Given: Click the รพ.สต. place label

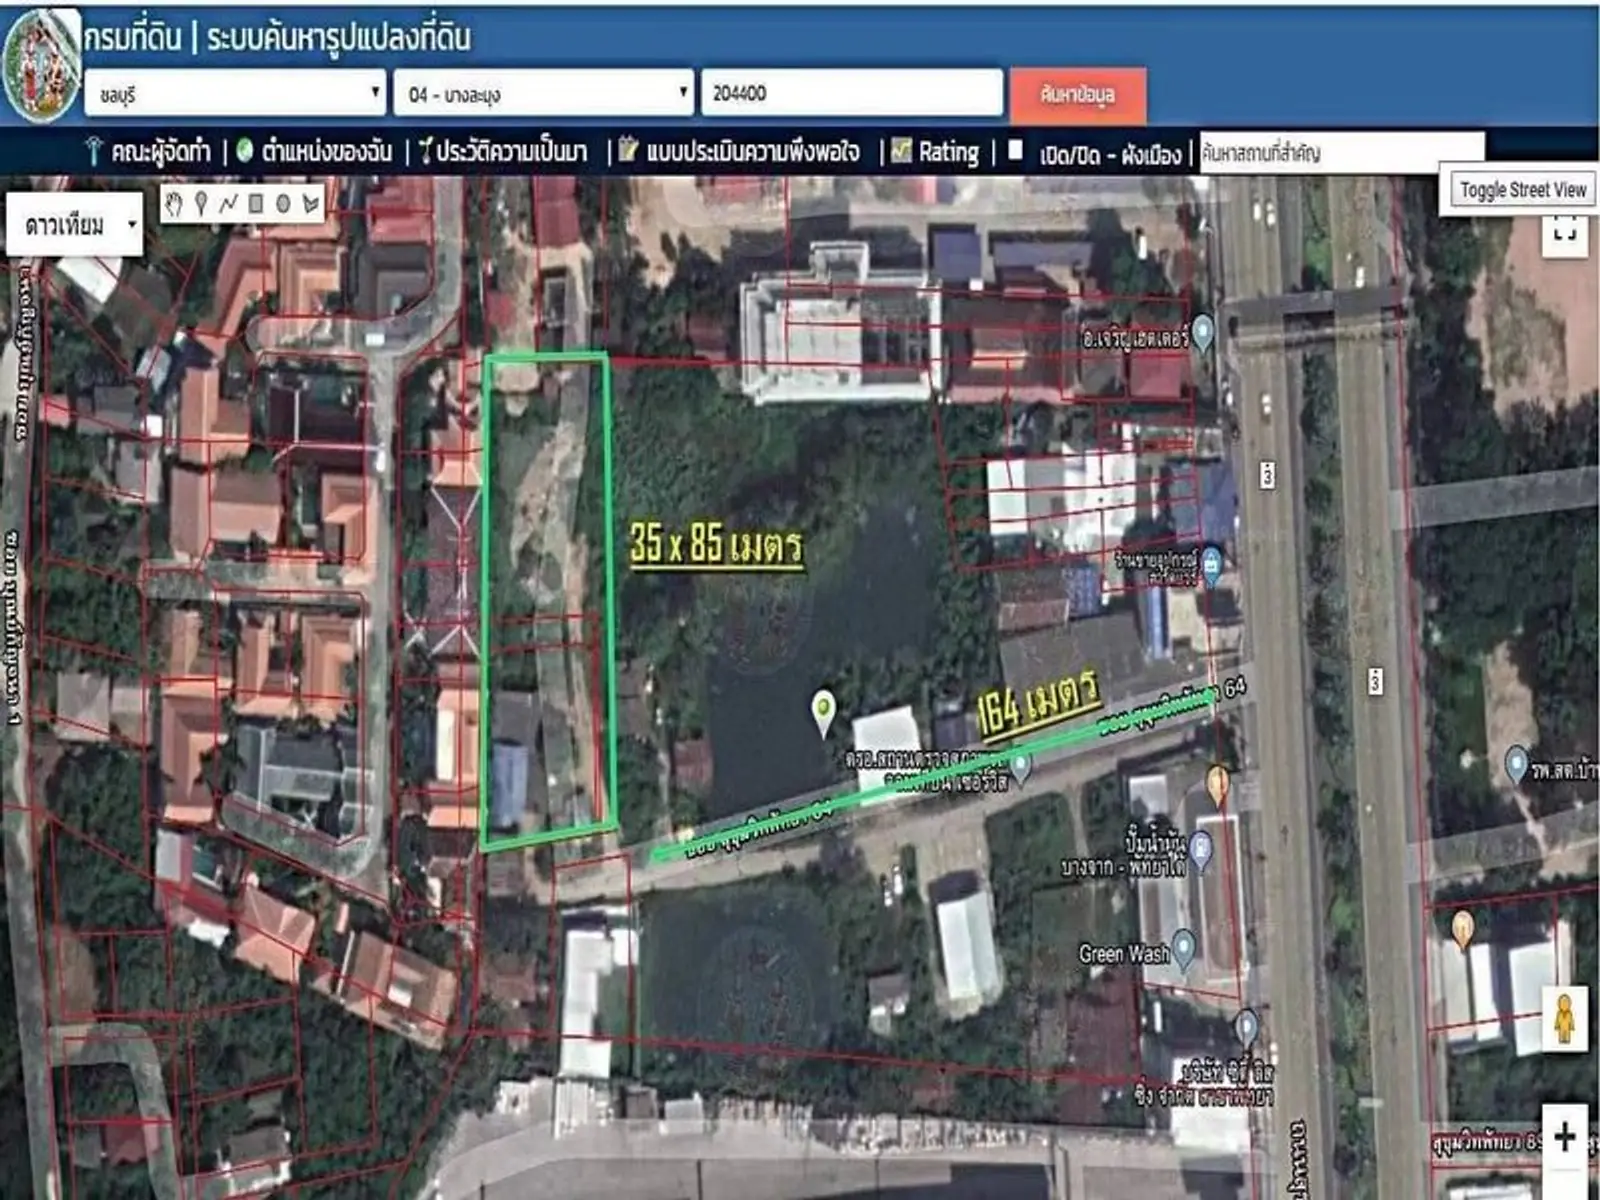Looking at the screenshot, I should click(1565, 771).
